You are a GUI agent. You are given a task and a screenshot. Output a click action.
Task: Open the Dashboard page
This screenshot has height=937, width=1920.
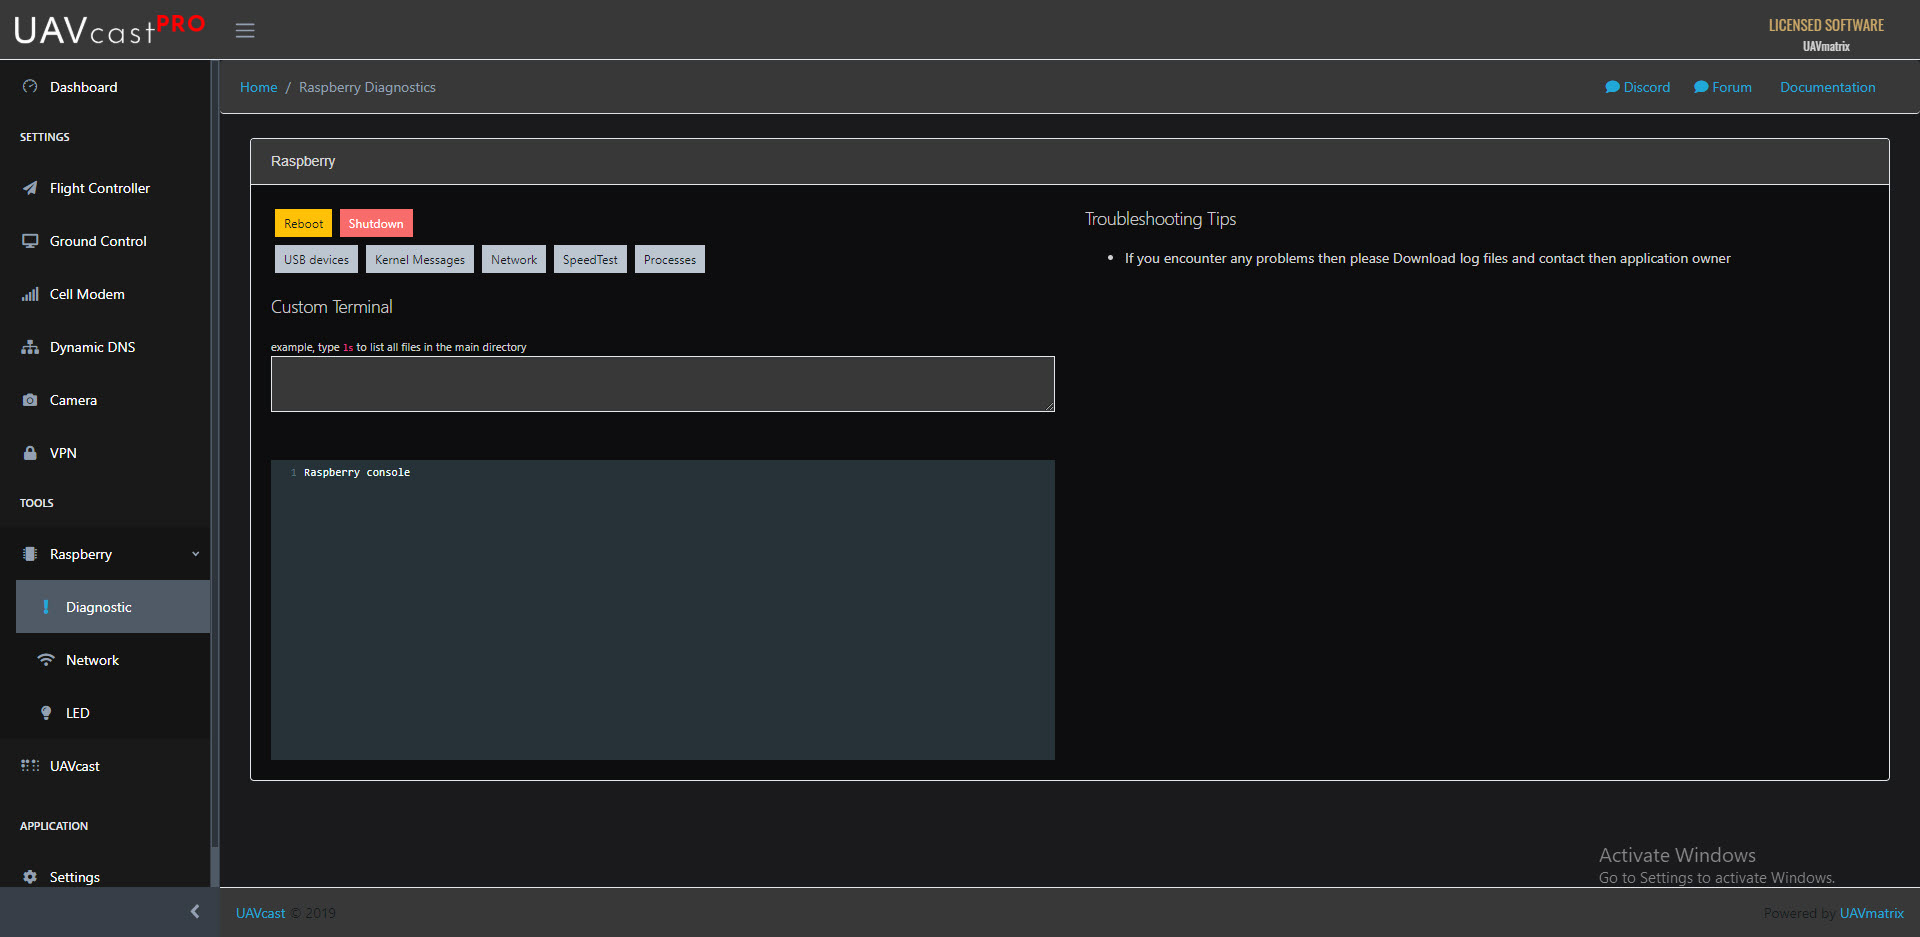click(105, 87)
